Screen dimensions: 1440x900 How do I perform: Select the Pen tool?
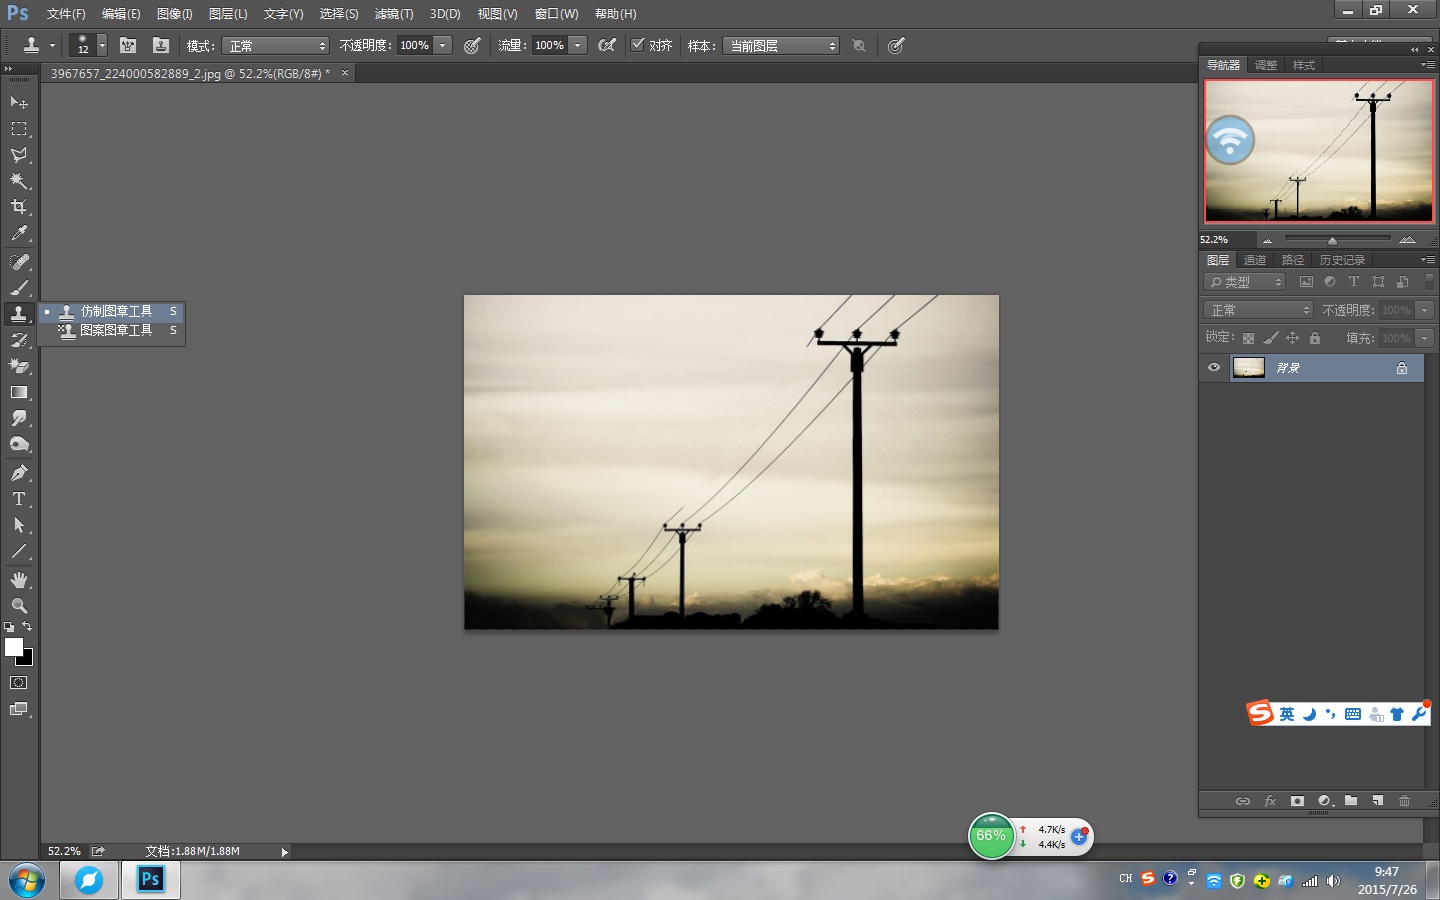tap(19, 473)
